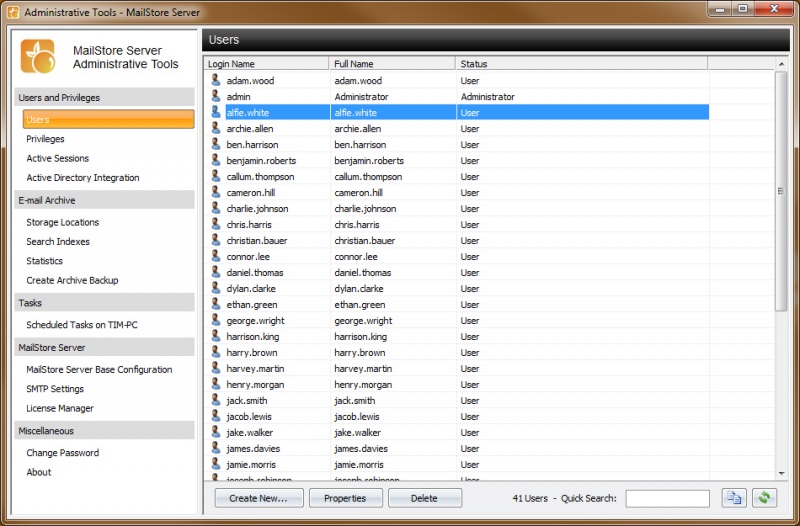Click the Properties button

click(345, 498)
